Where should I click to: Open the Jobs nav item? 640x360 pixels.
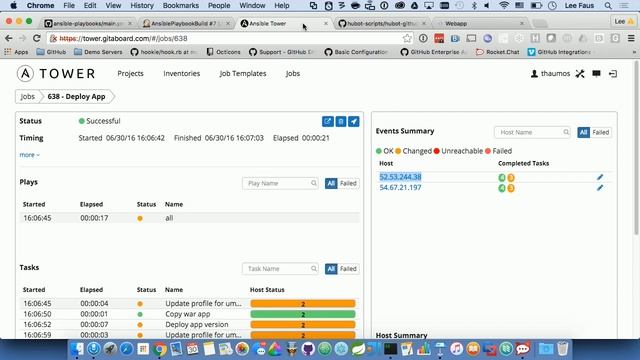293,73
